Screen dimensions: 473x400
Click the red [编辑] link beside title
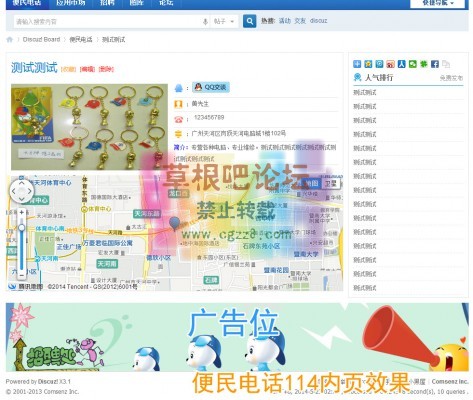click(87, 69)
